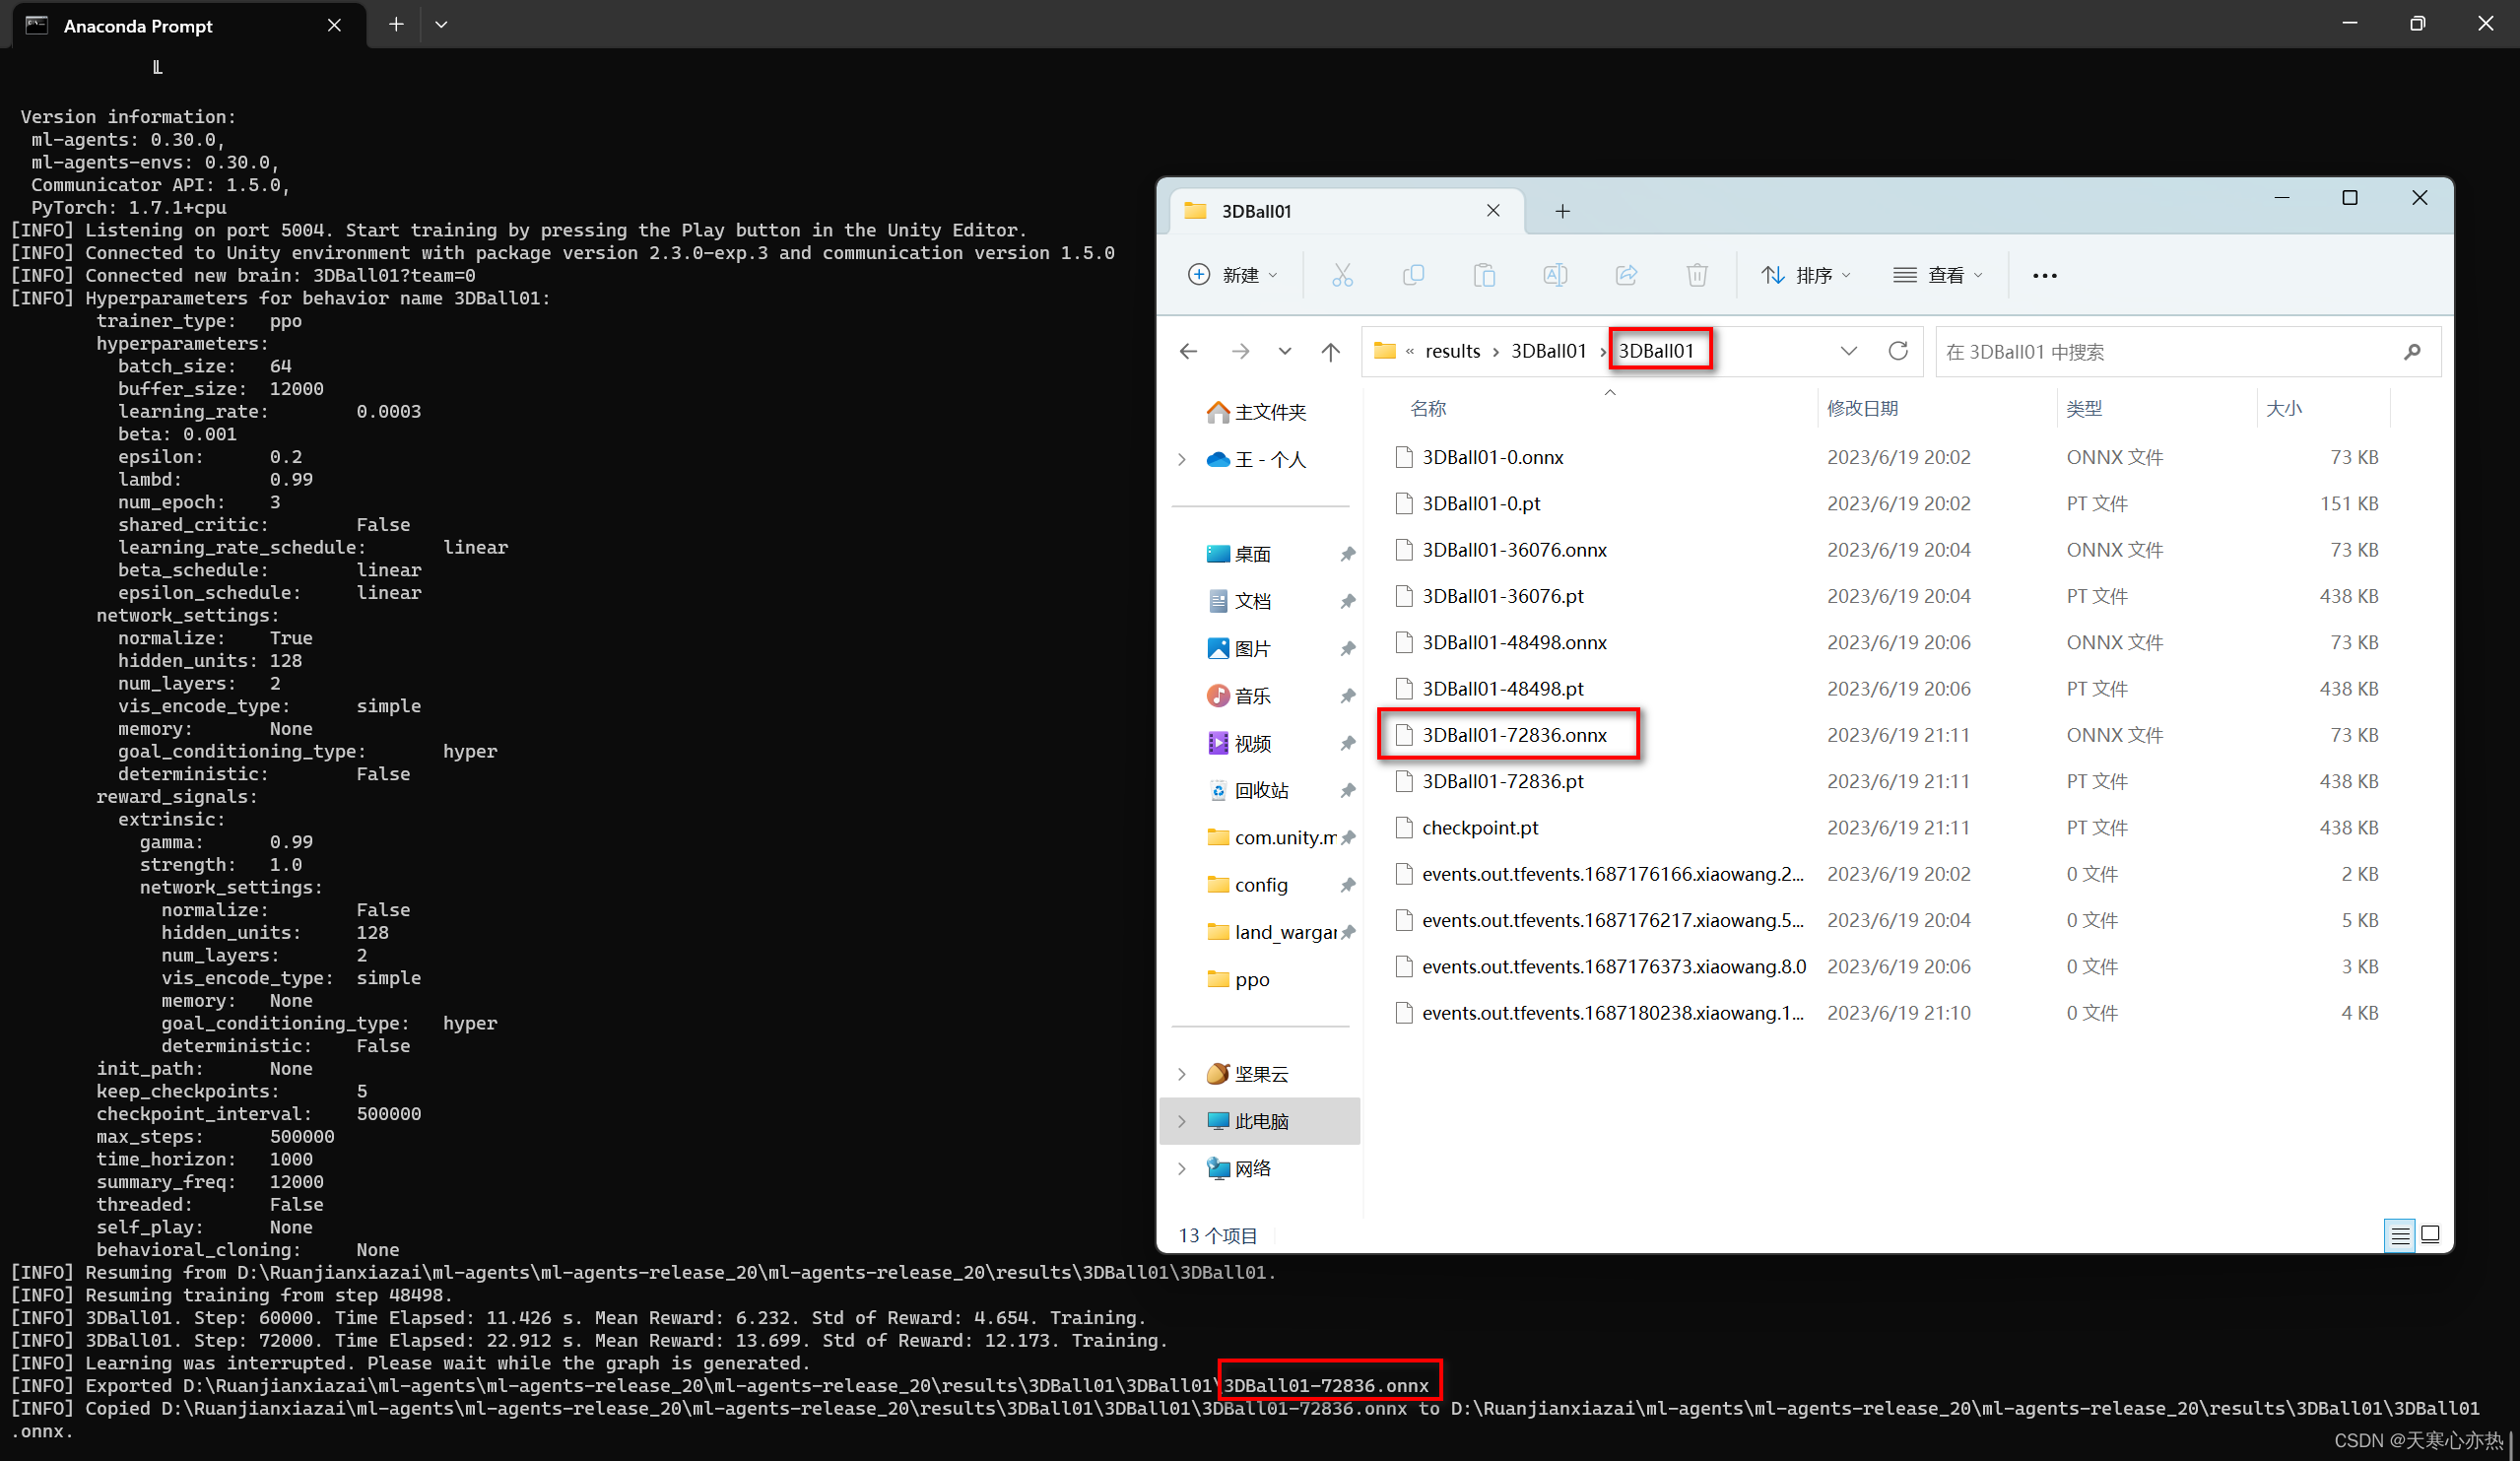
Task: Click the Share icon in the toolbar
Action: pos(1626,275)
